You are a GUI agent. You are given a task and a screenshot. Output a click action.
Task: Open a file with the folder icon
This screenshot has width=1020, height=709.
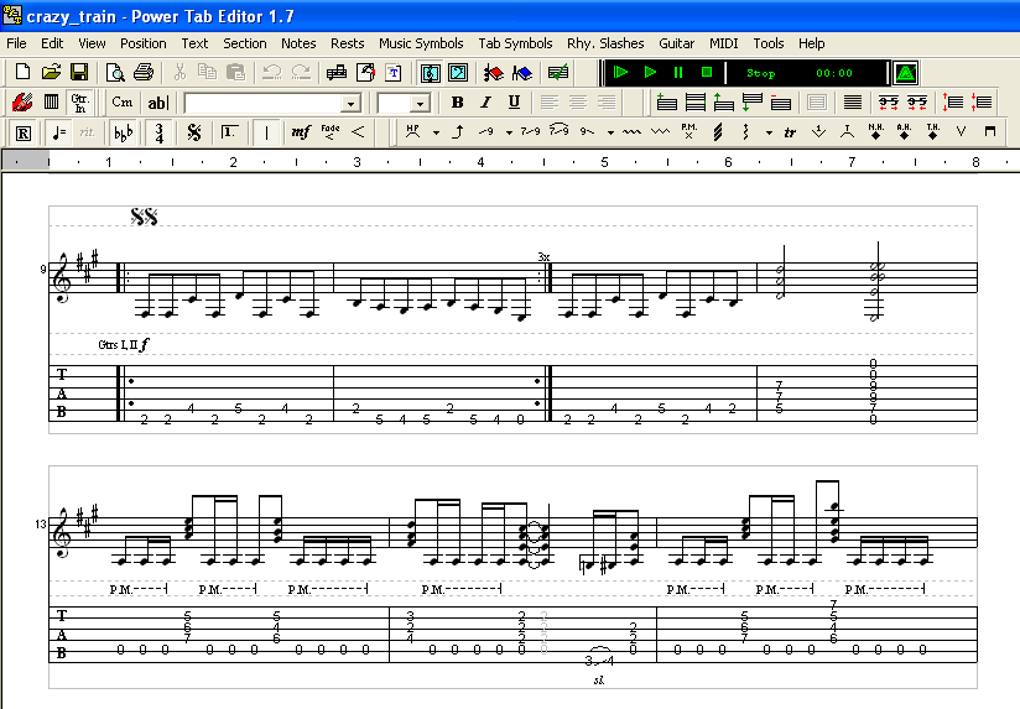click(x=51, y=72)
